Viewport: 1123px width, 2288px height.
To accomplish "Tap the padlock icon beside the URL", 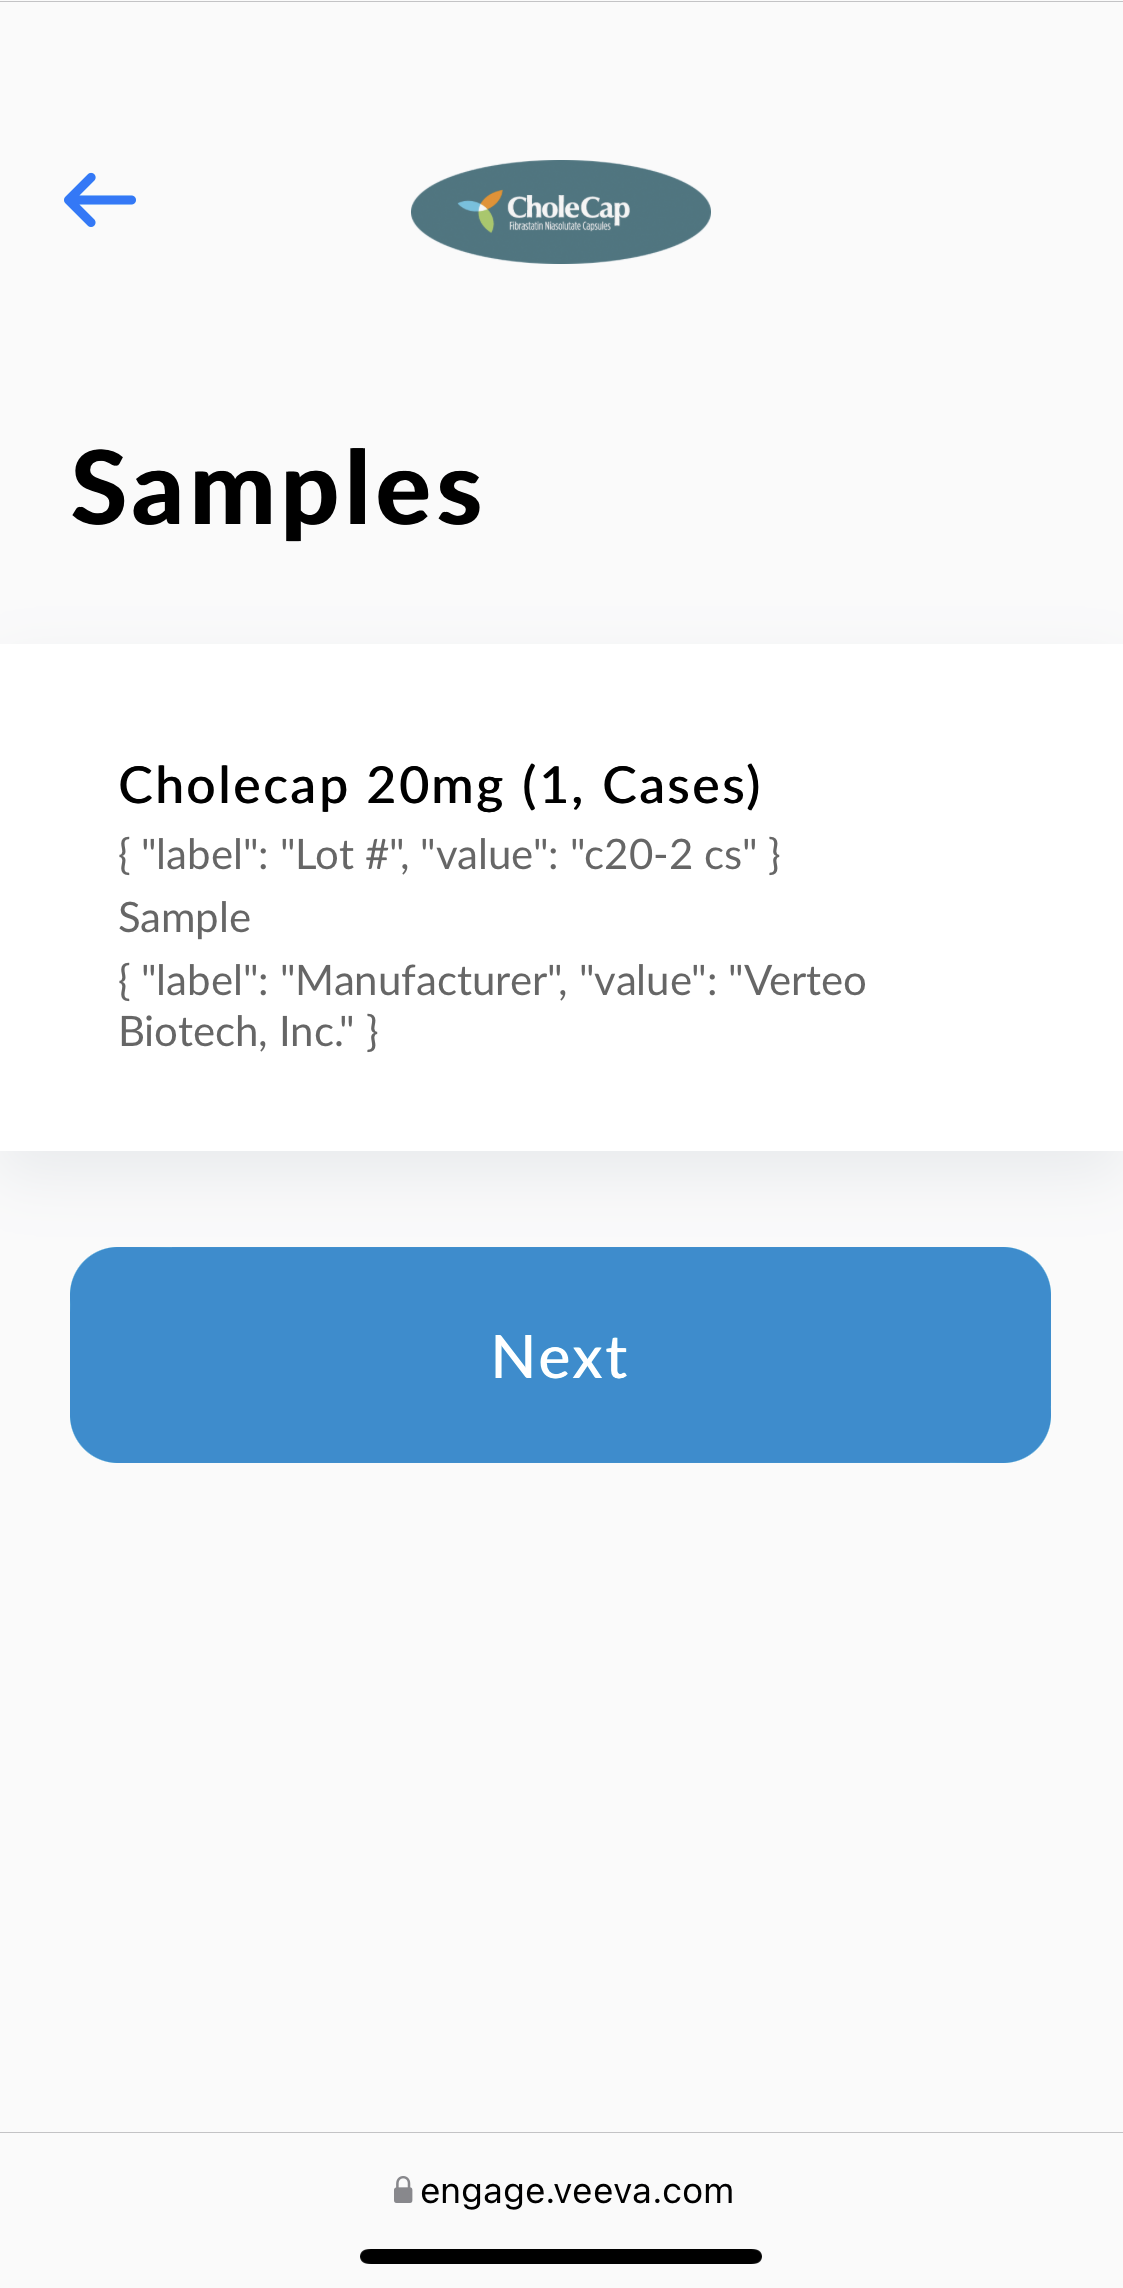I will pyautogui.click(x=403, y=2190).
